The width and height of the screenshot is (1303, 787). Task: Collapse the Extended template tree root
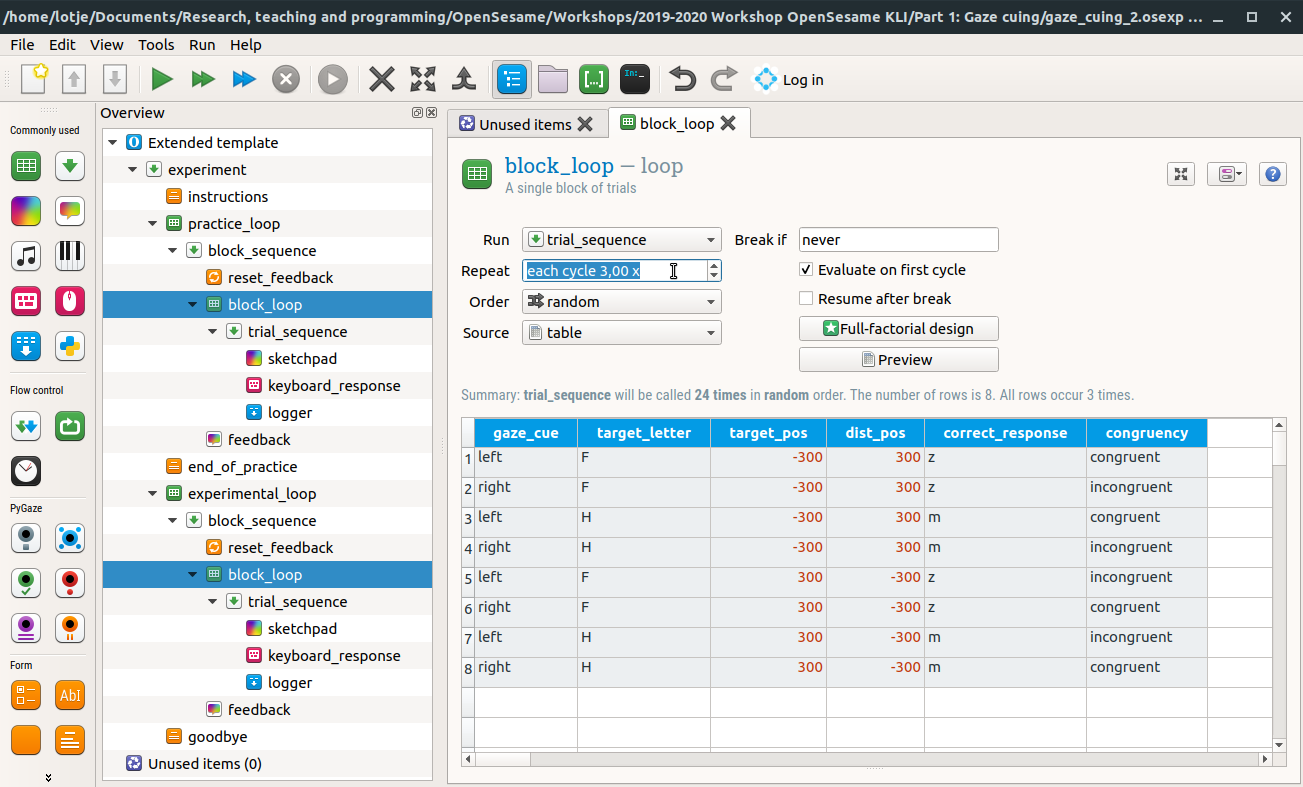pyautogui.click(x=113, y=143)
